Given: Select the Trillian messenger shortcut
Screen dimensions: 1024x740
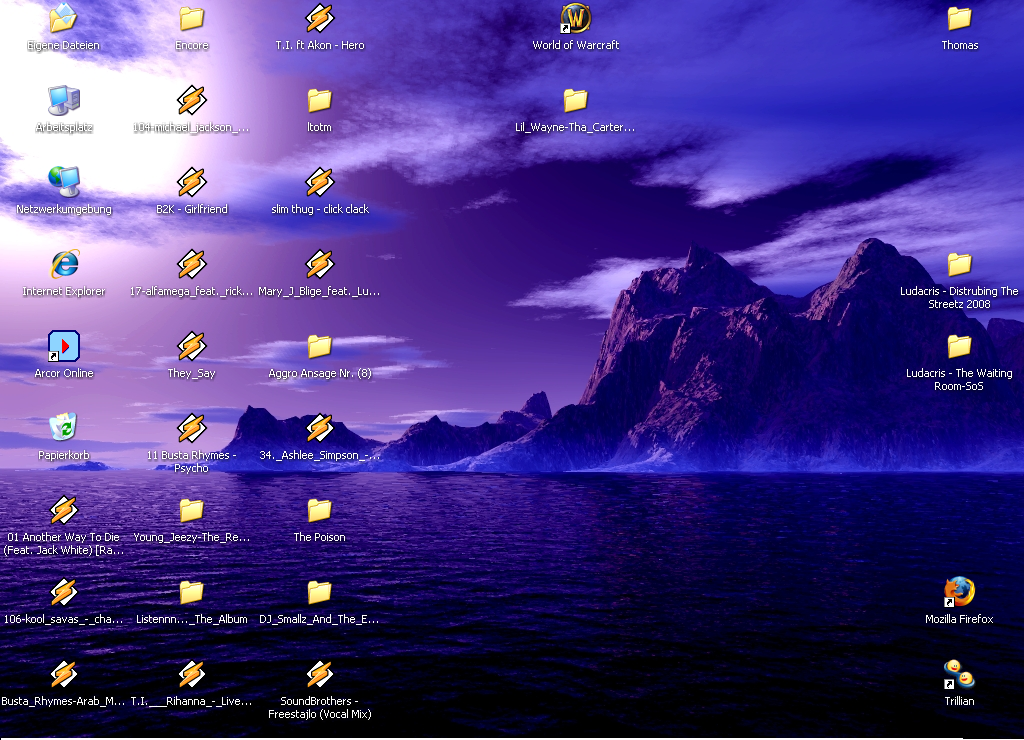Looking at the screenshot, I should point(959,675).
